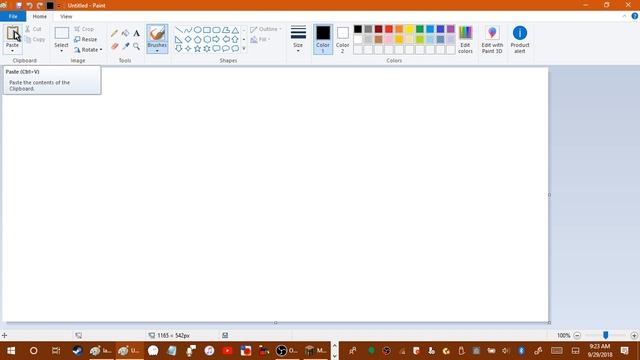Open the shape Outline dropdown

pyautogui.click(x=266, y=29)
